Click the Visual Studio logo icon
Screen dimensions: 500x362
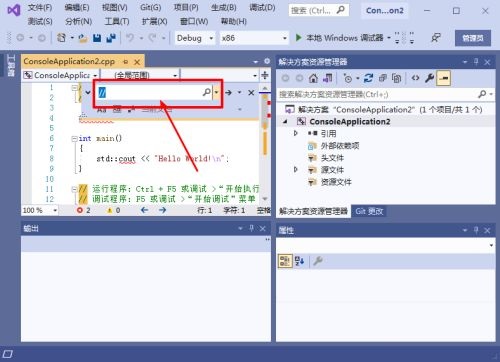[14, 11]
